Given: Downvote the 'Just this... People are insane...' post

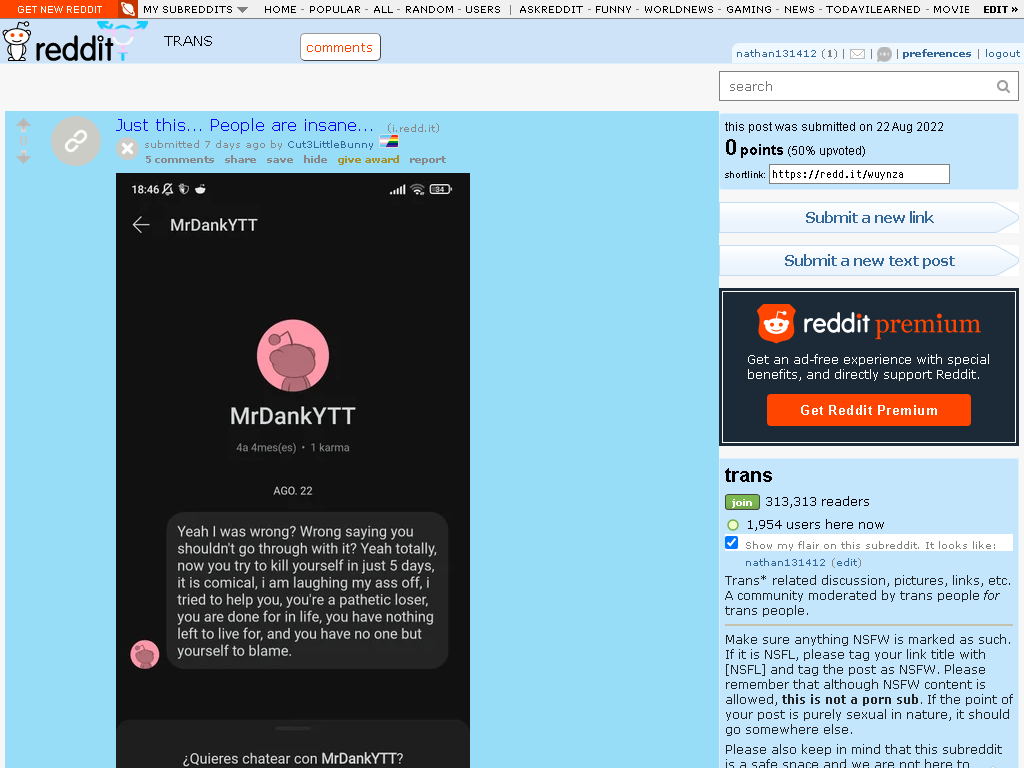Looking at the screenshot, I should 24,157.
